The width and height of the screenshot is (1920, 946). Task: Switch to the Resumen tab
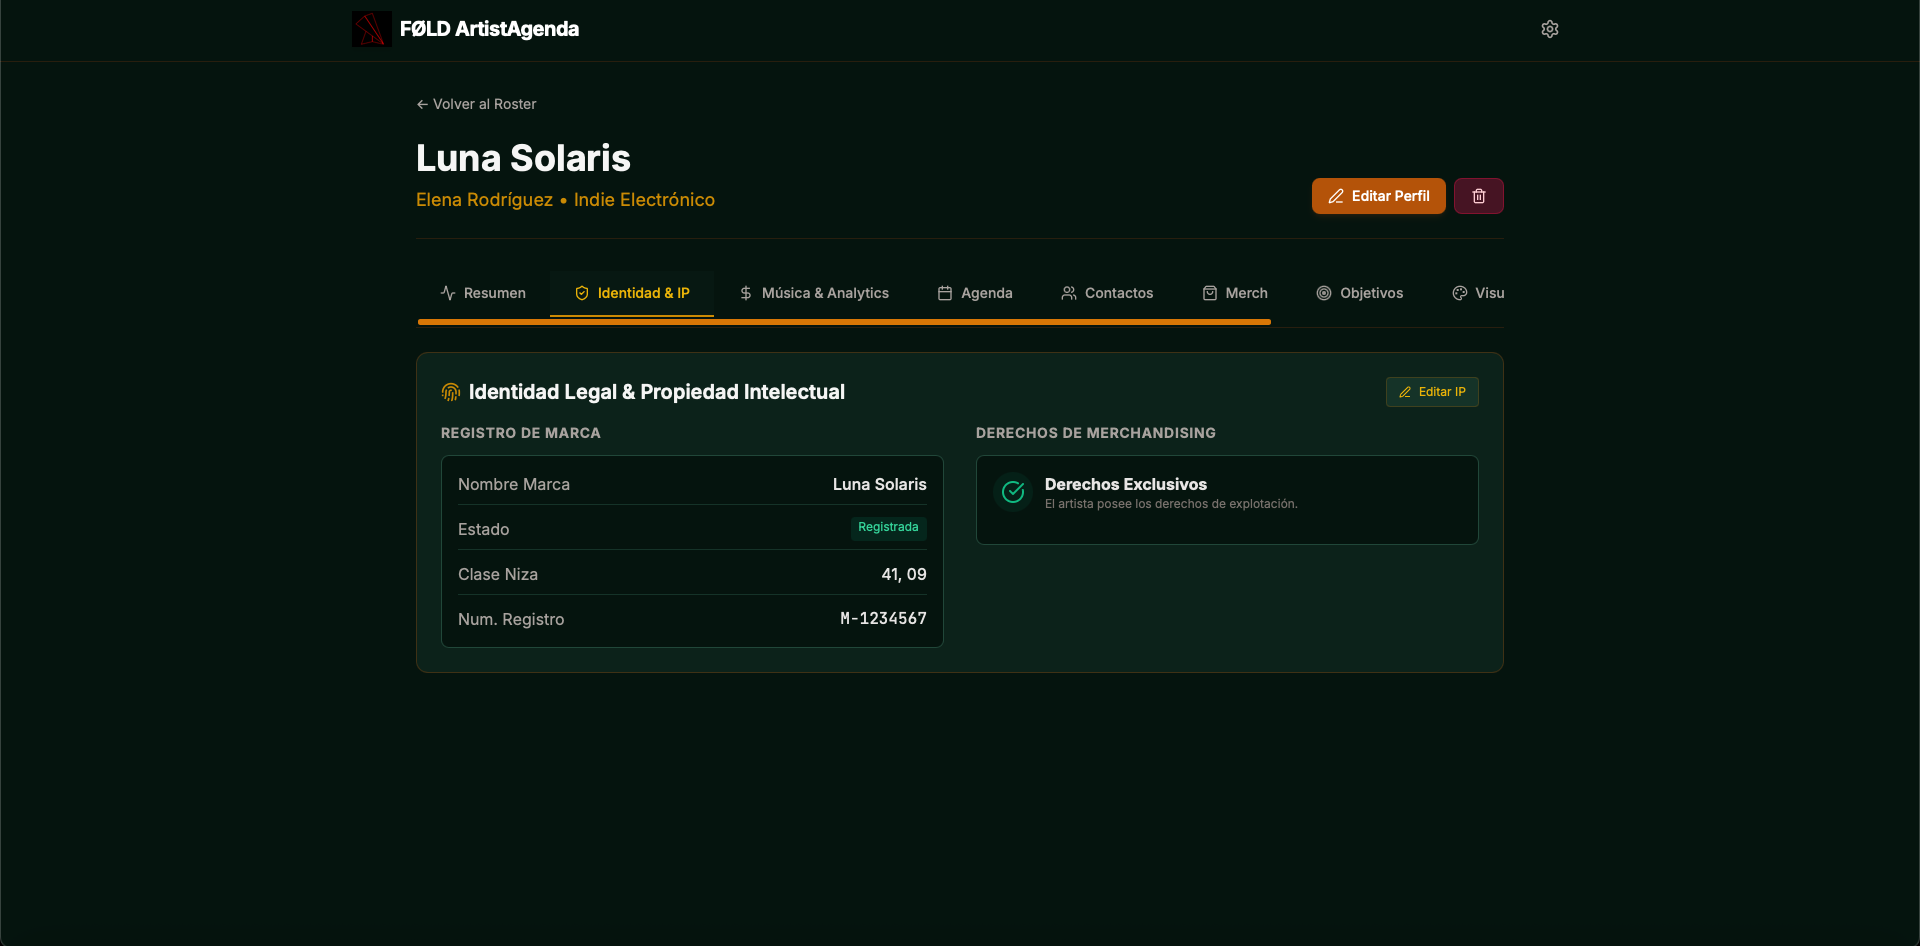tap(483, 293)
